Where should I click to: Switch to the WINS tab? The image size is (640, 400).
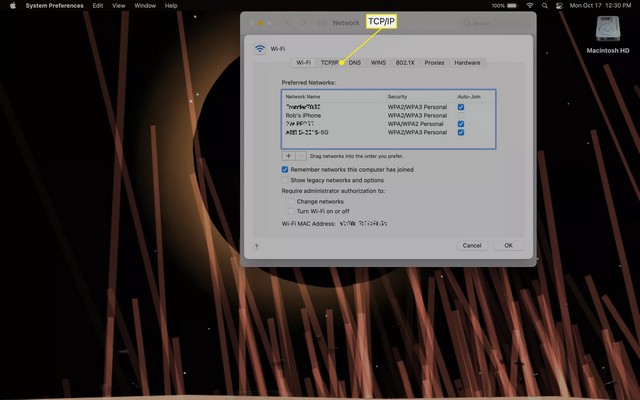[x=378, y=62]
